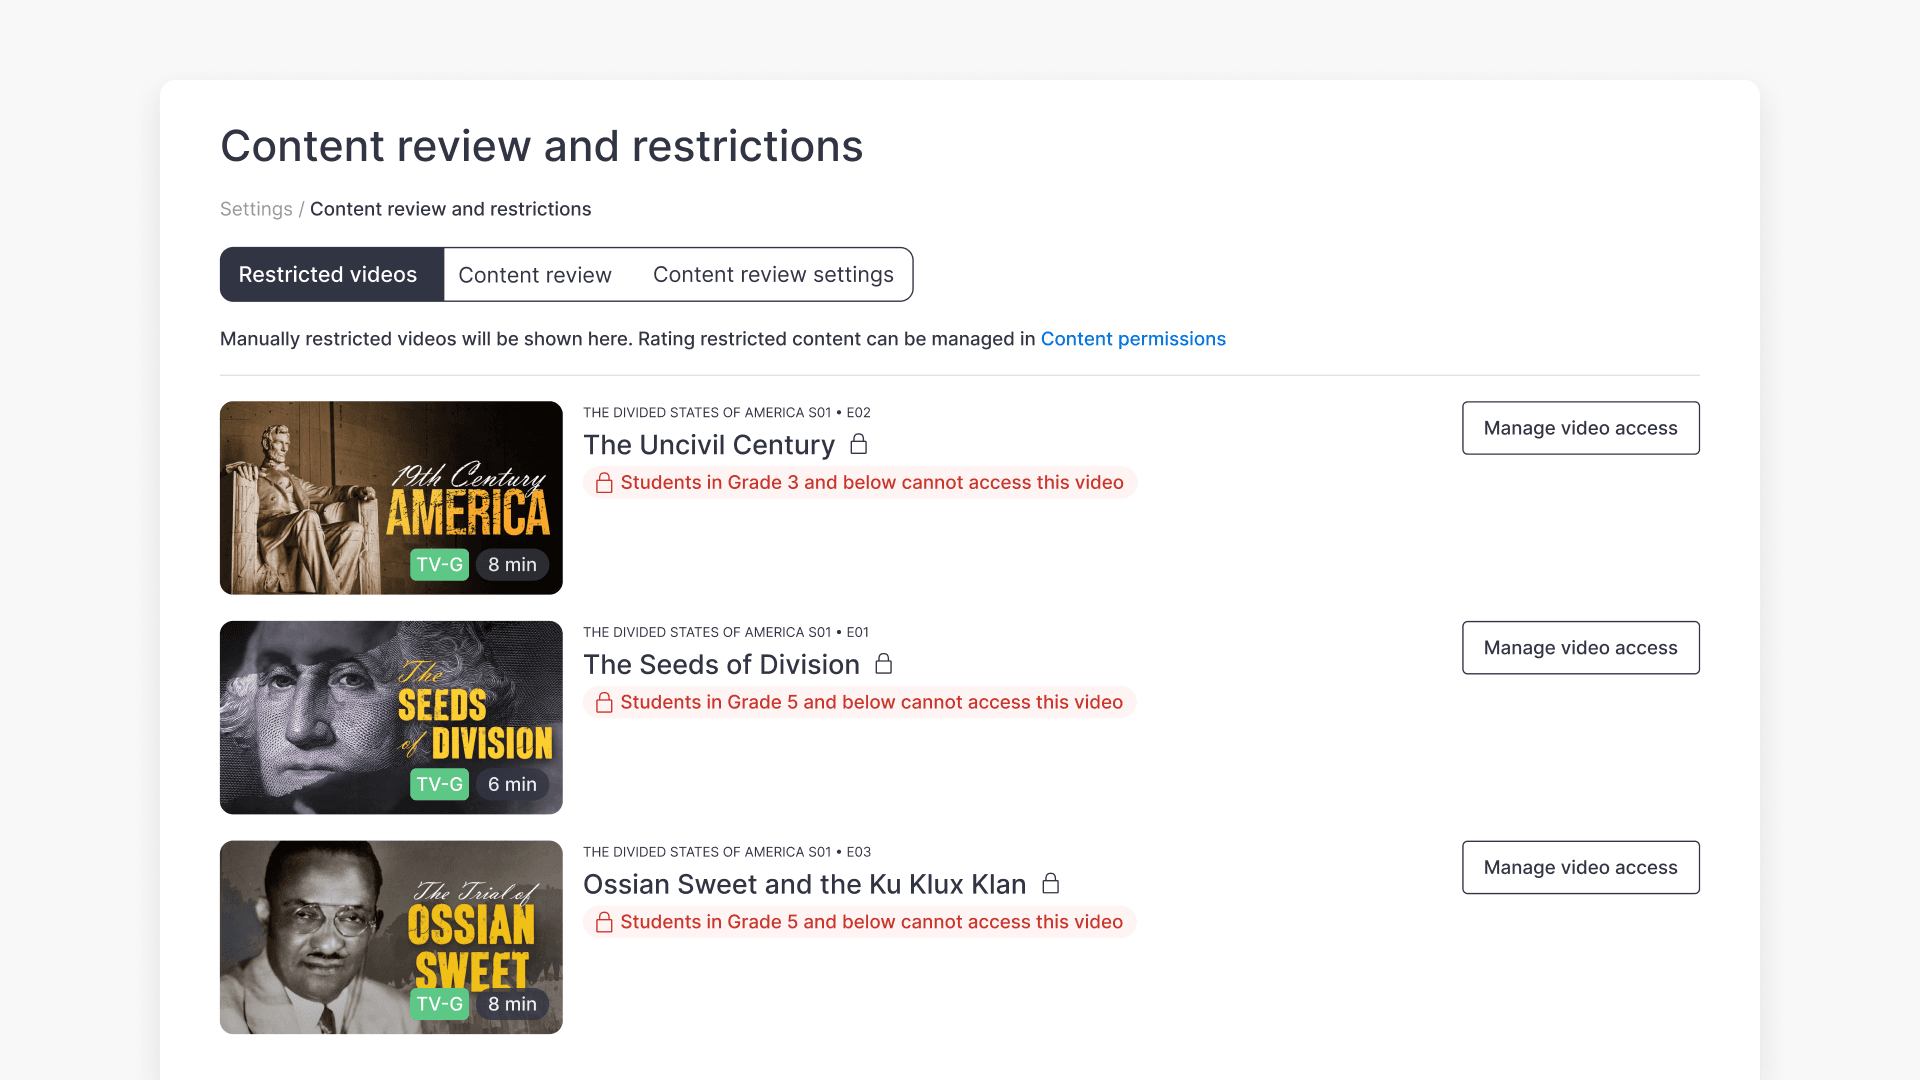Select the Restricted videos tab

[330, 274]
